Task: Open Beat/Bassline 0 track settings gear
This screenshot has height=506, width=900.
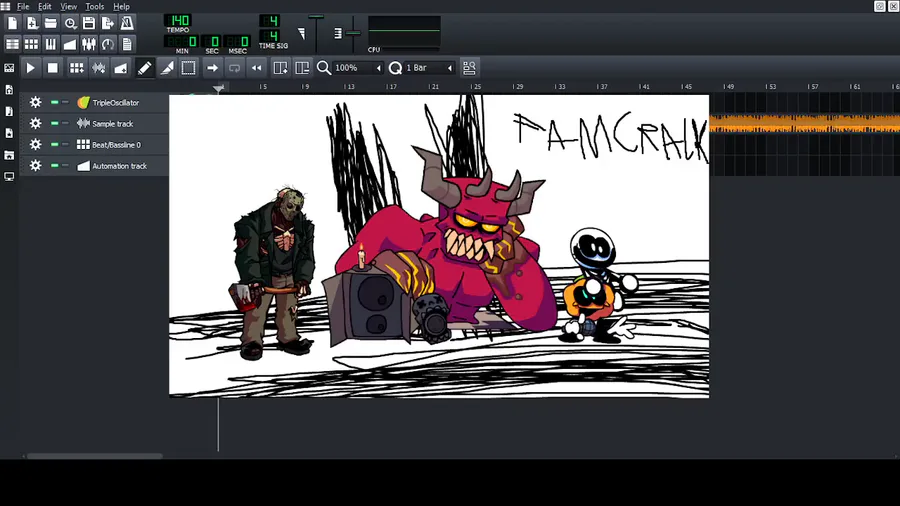Action: pos(36,145)
